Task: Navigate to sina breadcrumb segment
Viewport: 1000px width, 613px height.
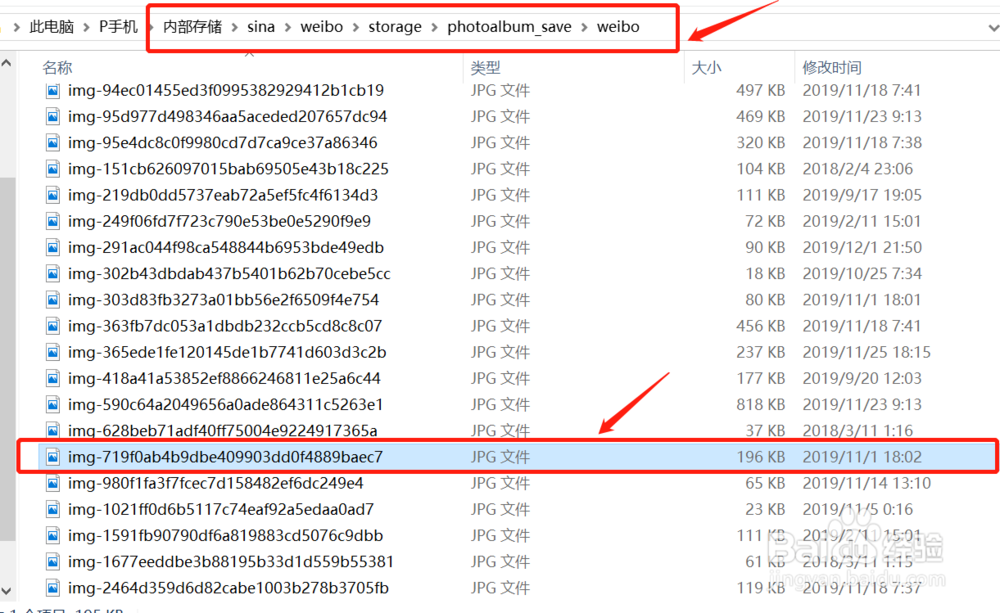Action: (x=261, y=27)
